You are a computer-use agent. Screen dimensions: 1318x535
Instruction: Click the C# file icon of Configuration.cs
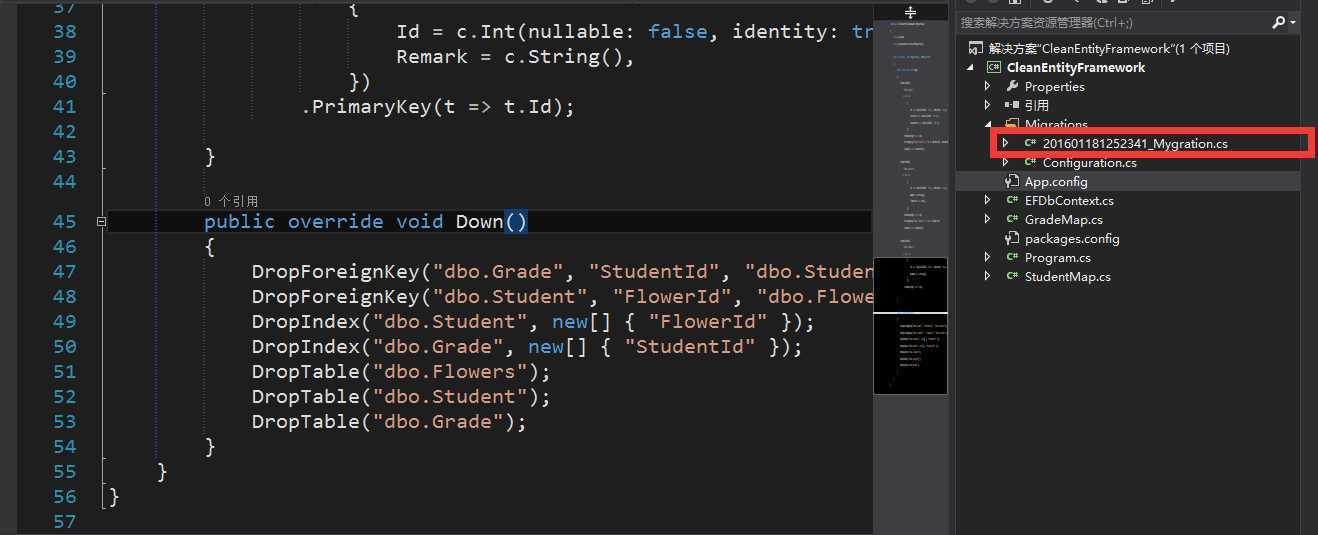point(1029,162)
